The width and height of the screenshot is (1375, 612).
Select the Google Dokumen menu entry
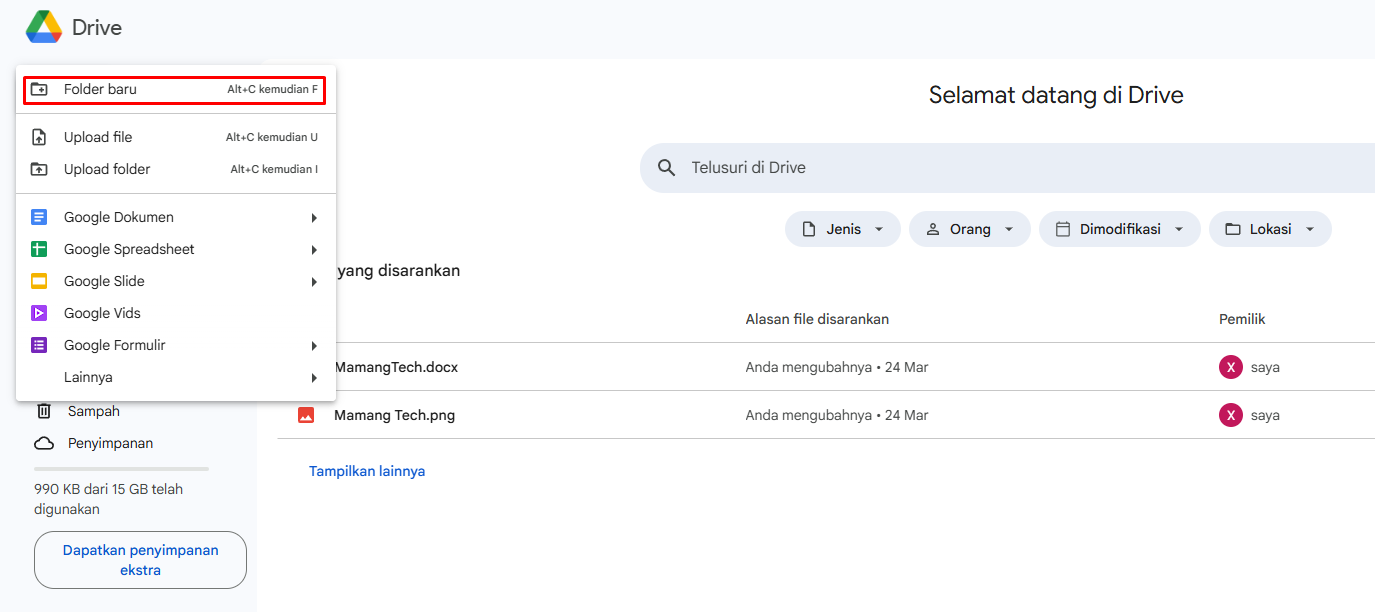(x=175, y=217)
